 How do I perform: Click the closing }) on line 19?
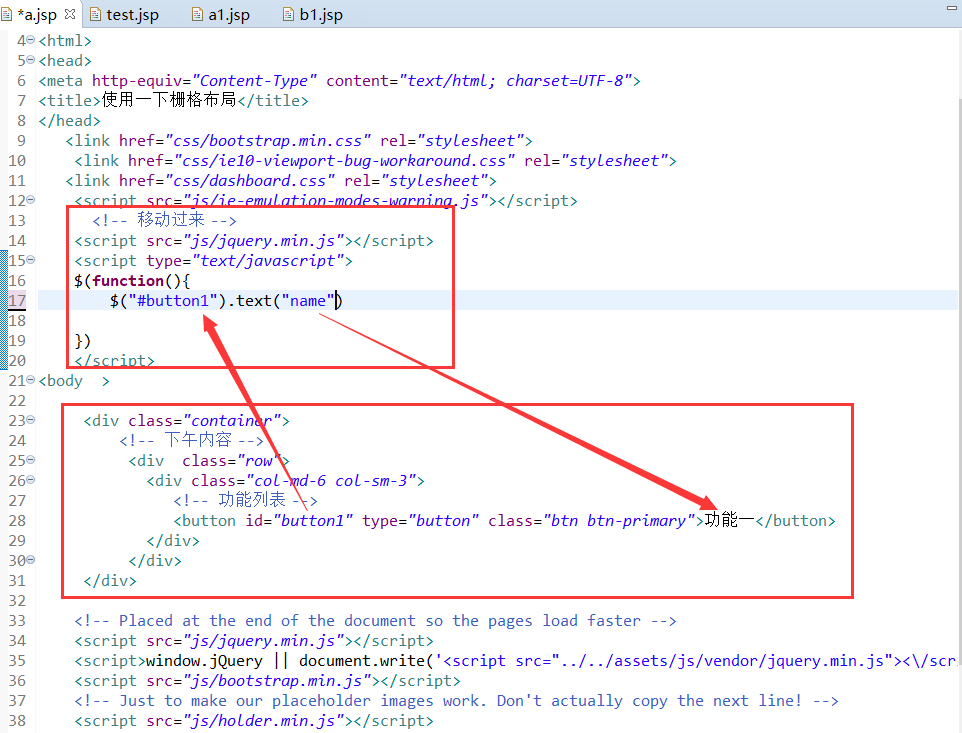click(83, 340)
